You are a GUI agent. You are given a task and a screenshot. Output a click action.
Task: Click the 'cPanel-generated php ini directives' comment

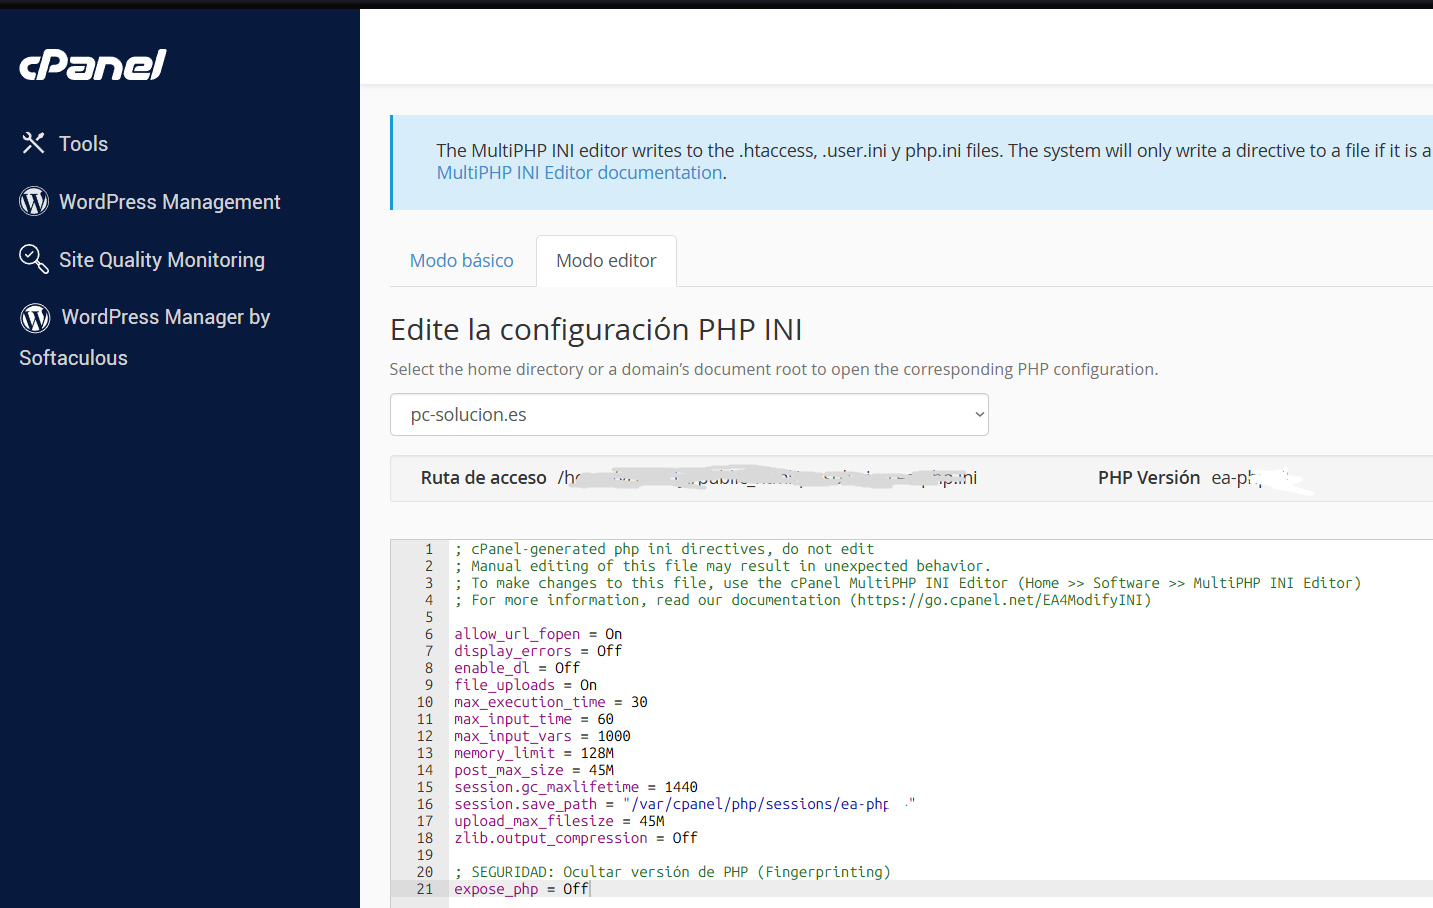coord(664,549)
